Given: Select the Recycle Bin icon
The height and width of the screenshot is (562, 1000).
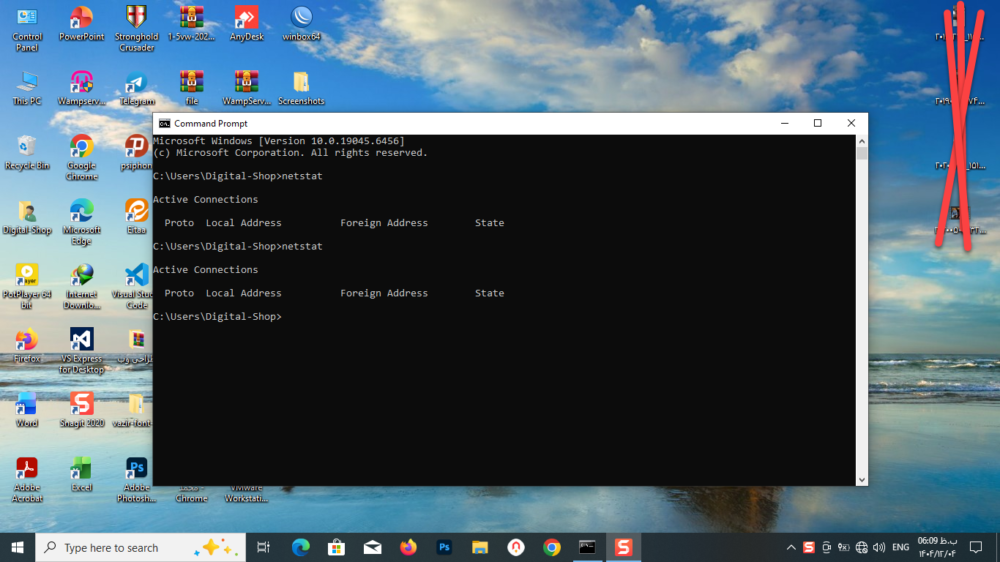Looking at the screenshot, I should 27,153.
